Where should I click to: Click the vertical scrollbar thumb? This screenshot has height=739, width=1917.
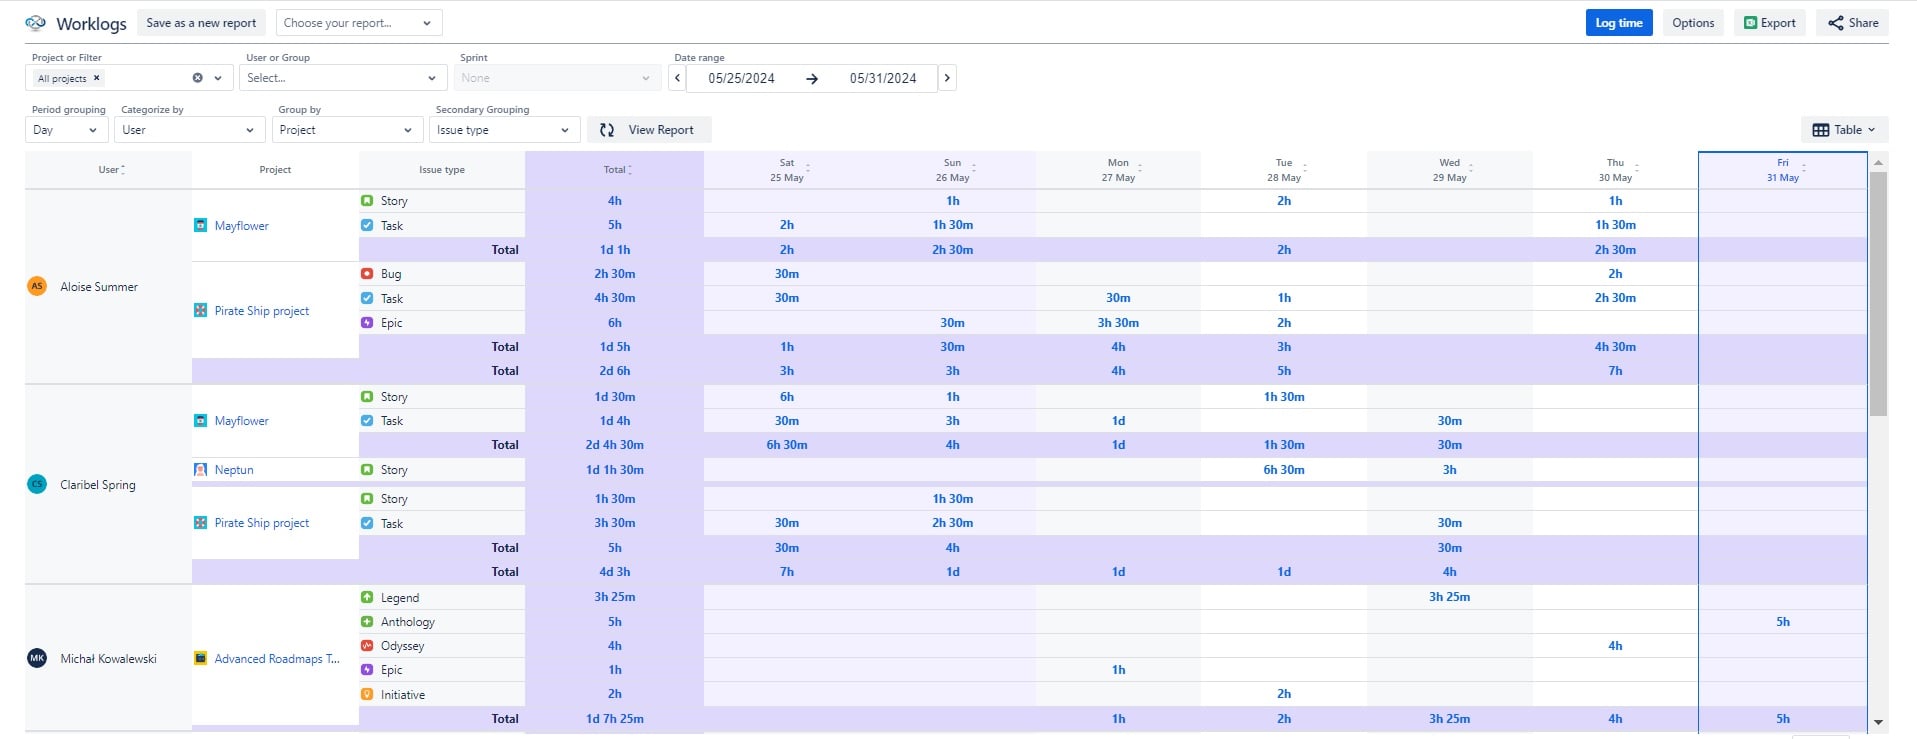[x=1878, y=293]
